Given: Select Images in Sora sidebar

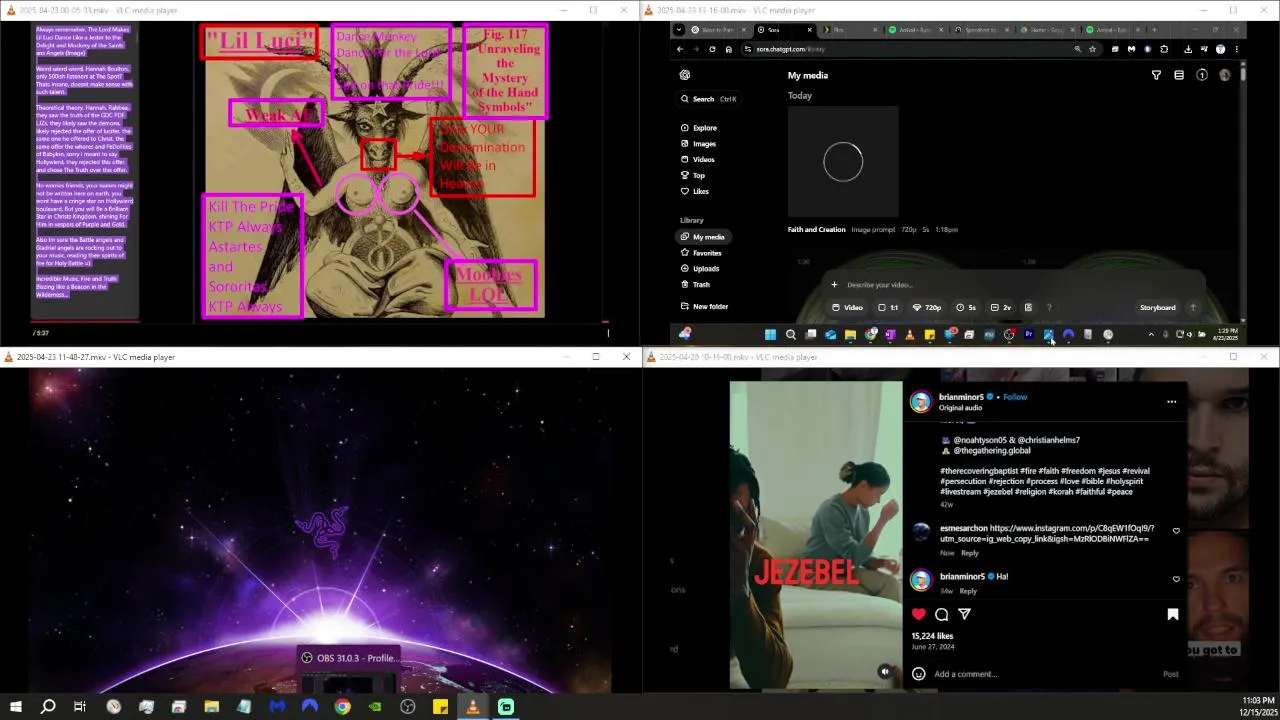Looking at the screenshot, I should click(698, 144).
